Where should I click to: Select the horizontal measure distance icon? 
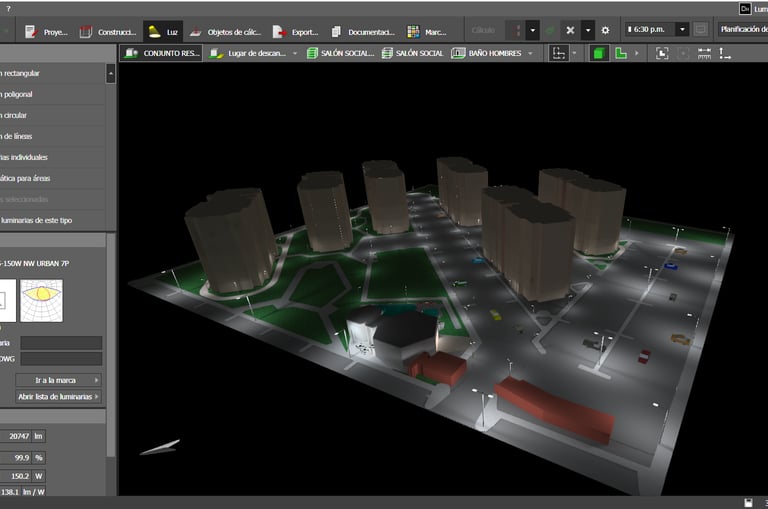coord(704,53)
